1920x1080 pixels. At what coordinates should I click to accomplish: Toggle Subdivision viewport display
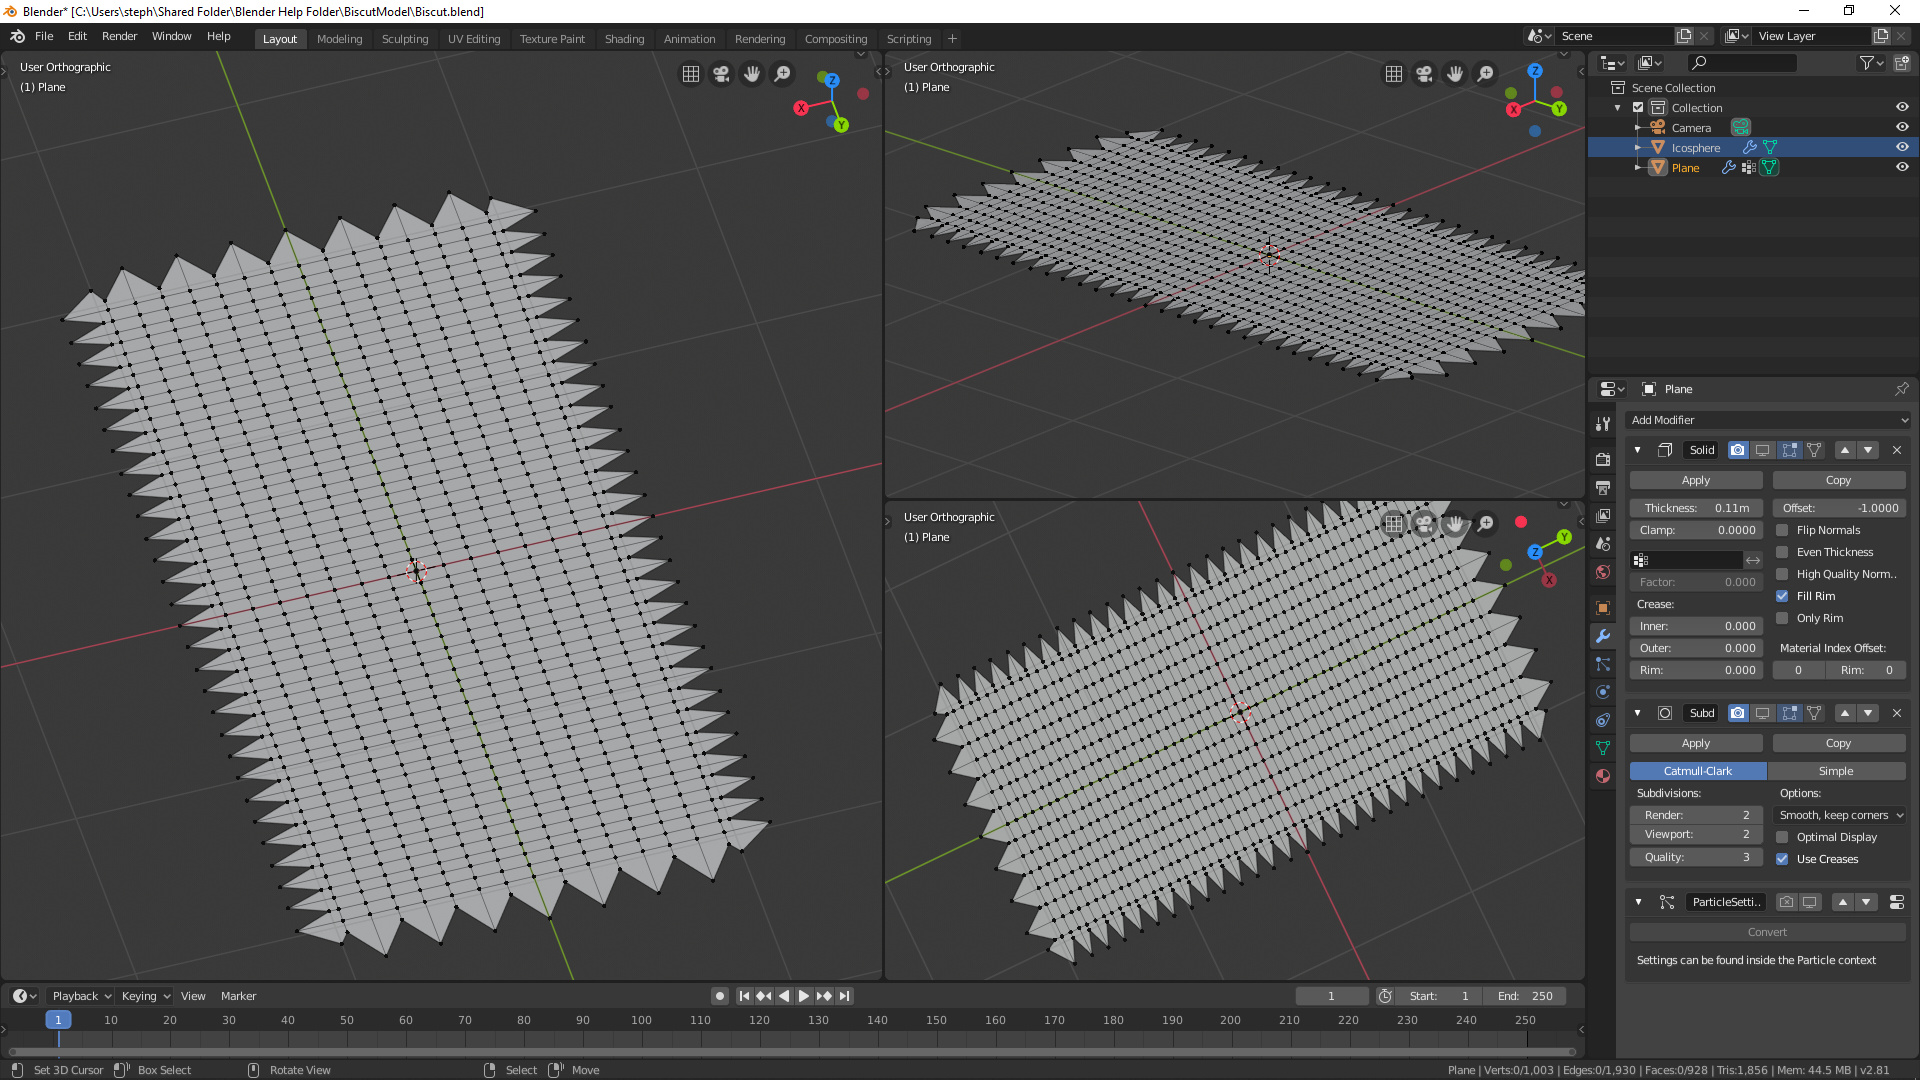point(1763,713)
